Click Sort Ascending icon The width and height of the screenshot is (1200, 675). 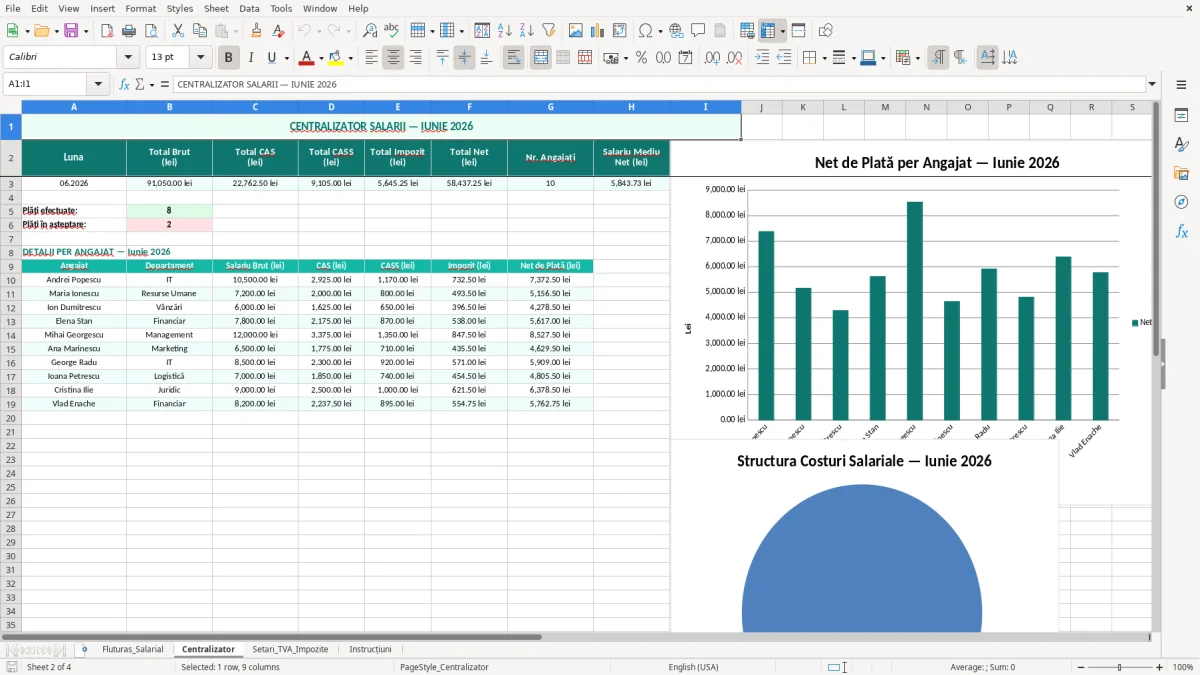(505, 31)
